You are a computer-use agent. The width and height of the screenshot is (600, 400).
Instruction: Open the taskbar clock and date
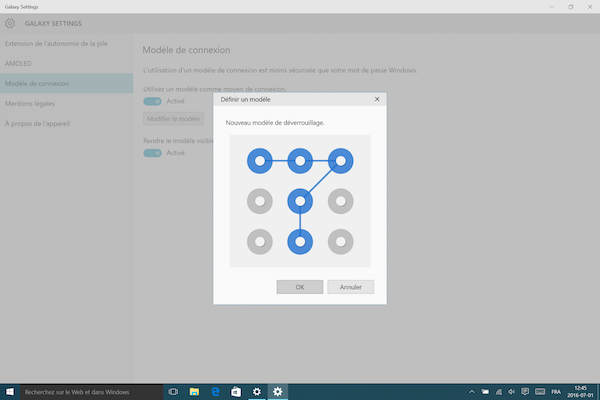580,392
